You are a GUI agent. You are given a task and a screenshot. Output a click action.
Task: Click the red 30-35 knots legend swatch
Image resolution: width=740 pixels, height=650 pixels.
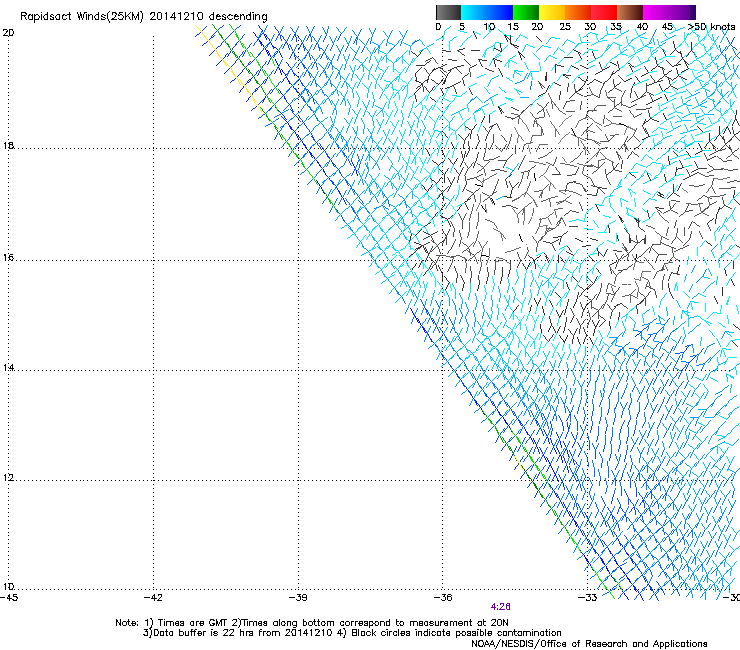[x=604, y=12]
